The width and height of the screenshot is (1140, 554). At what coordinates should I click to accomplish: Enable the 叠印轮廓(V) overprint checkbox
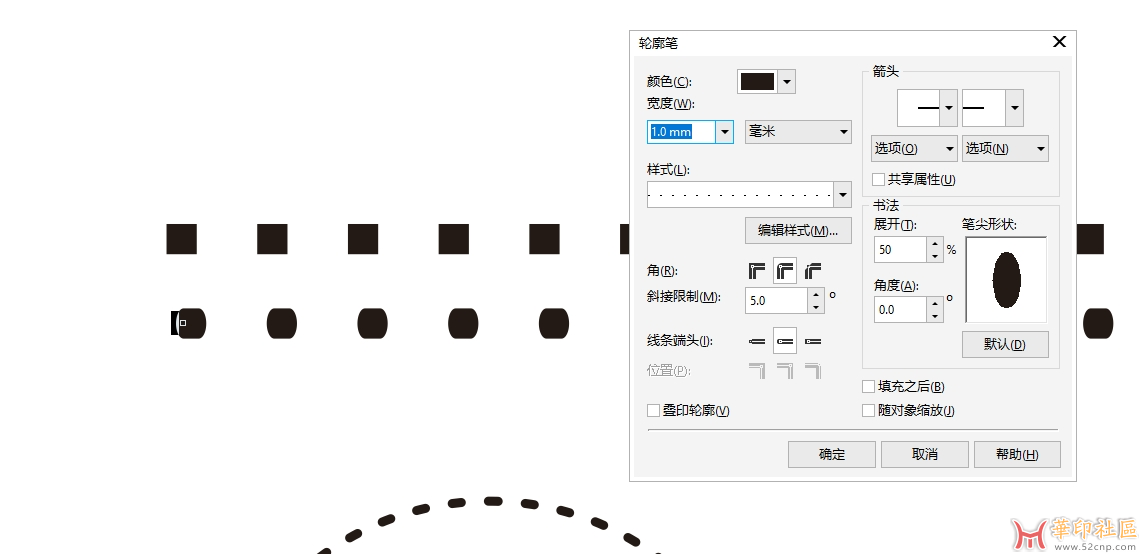click(653, 411)
